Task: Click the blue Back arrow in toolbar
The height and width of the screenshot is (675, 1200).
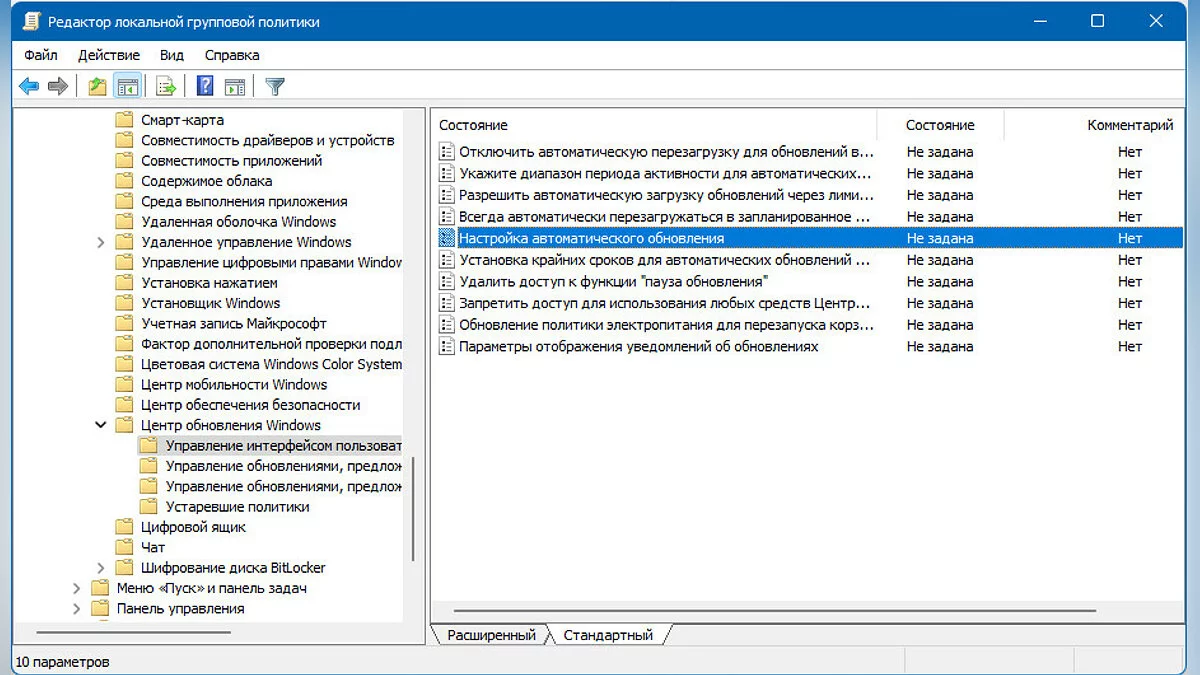Action: click(x=29, y=87)
